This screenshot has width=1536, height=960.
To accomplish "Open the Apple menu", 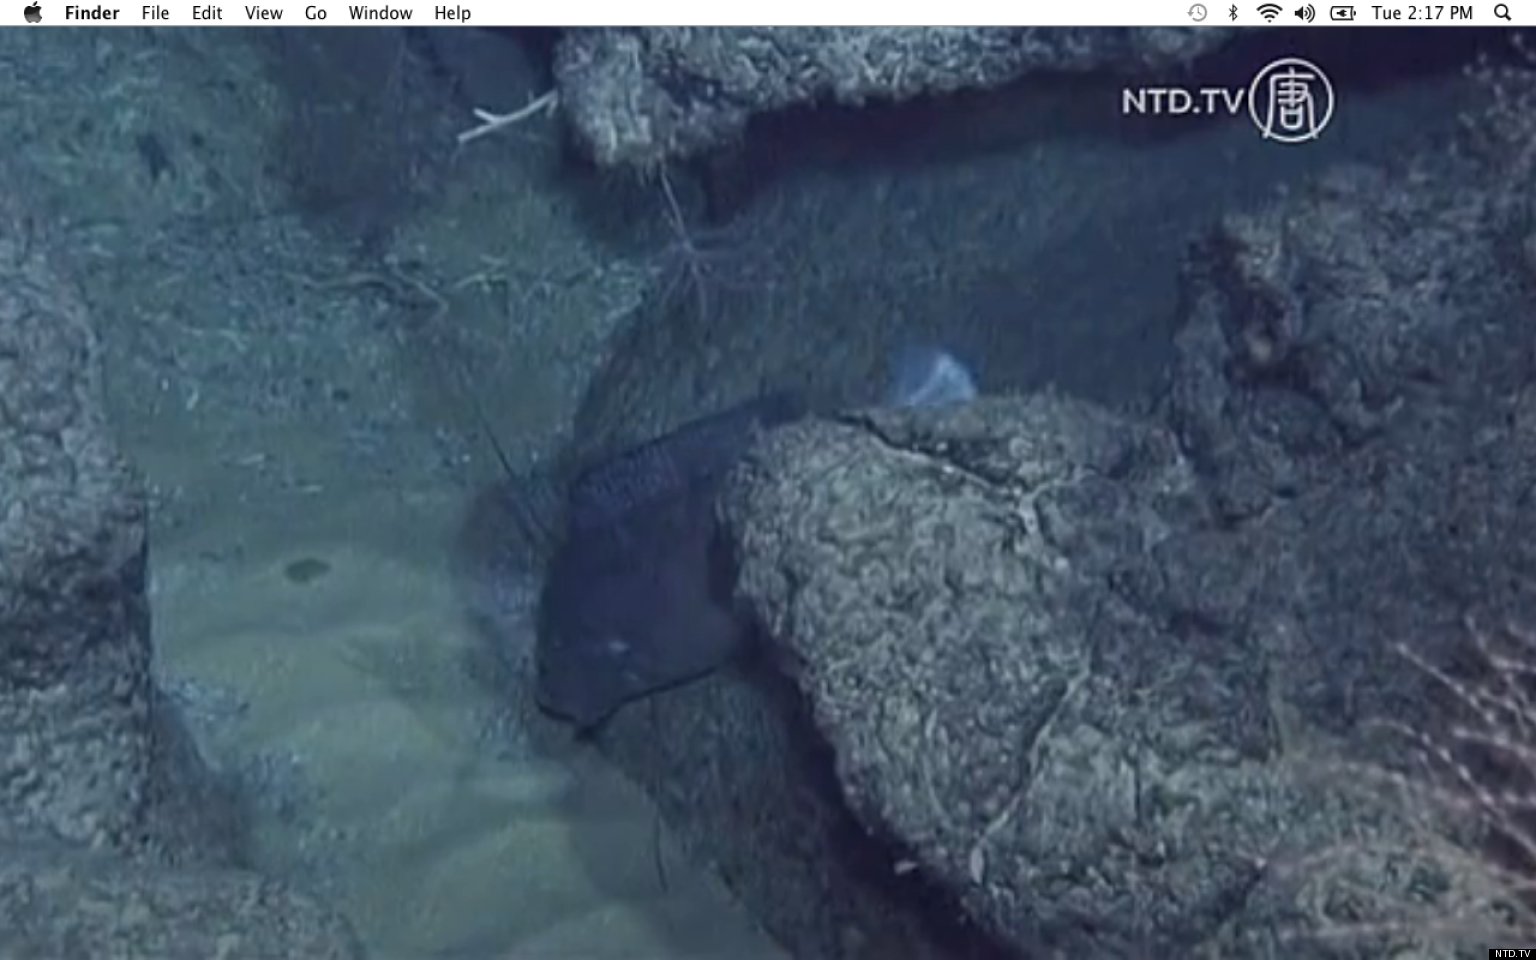I will coord(33,13).
